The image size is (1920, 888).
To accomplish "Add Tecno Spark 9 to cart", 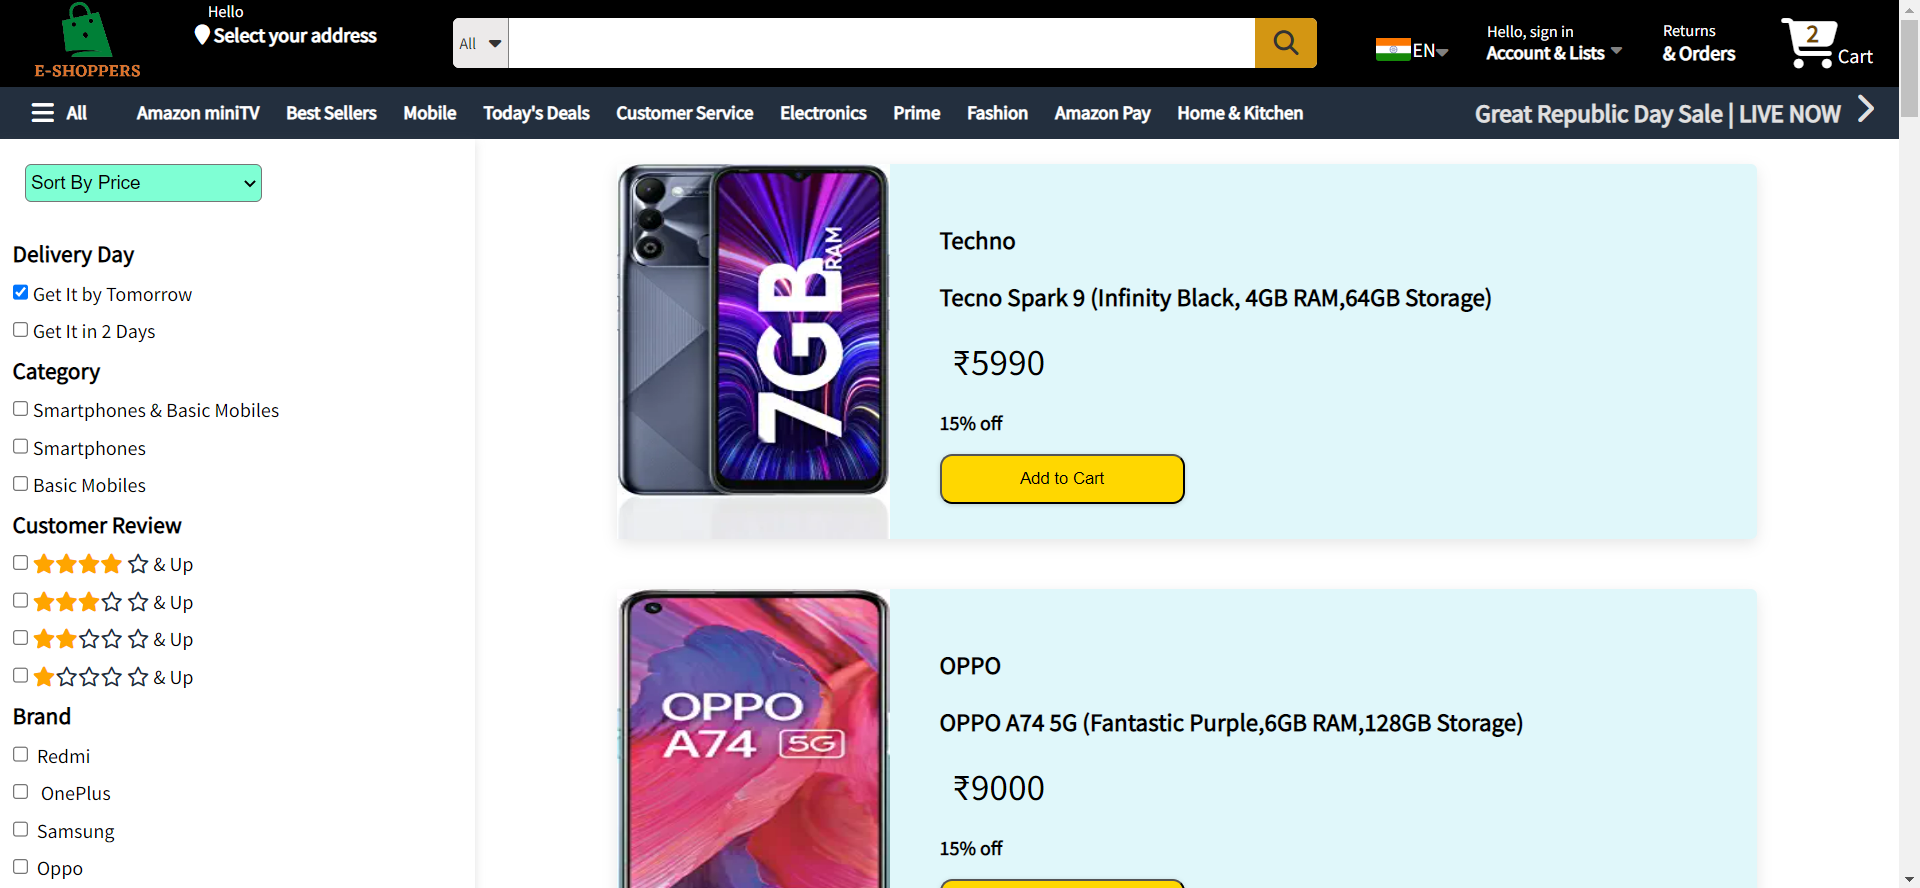I will [1061, 479].
